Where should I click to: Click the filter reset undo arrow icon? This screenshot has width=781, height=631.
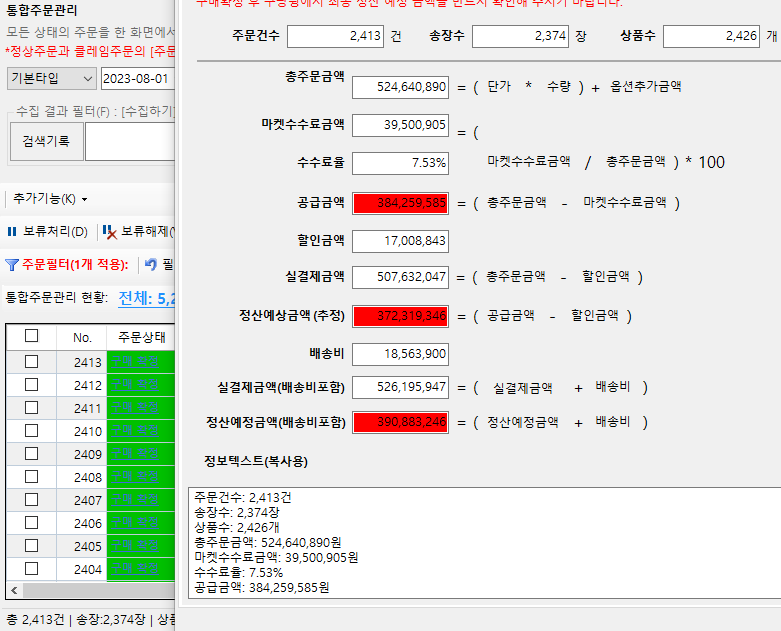click(x=151, y=265)
